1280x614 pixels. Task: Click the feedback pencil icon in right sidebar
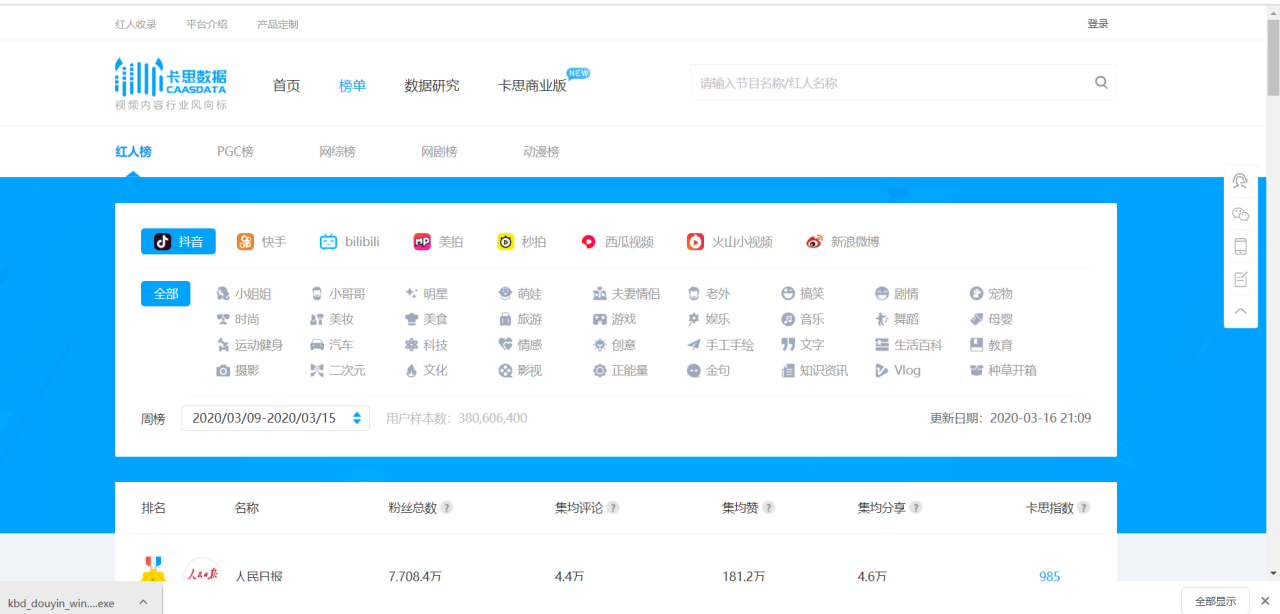coord(1240,278)
